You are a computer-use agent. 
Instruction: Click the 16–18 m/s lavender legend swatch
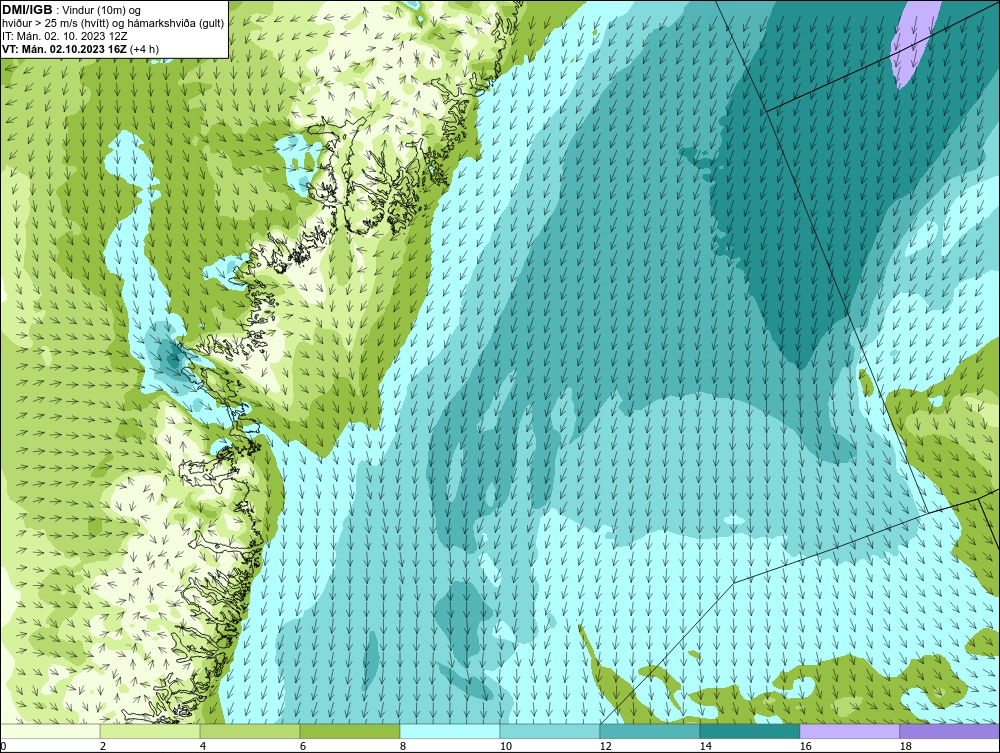849,731
